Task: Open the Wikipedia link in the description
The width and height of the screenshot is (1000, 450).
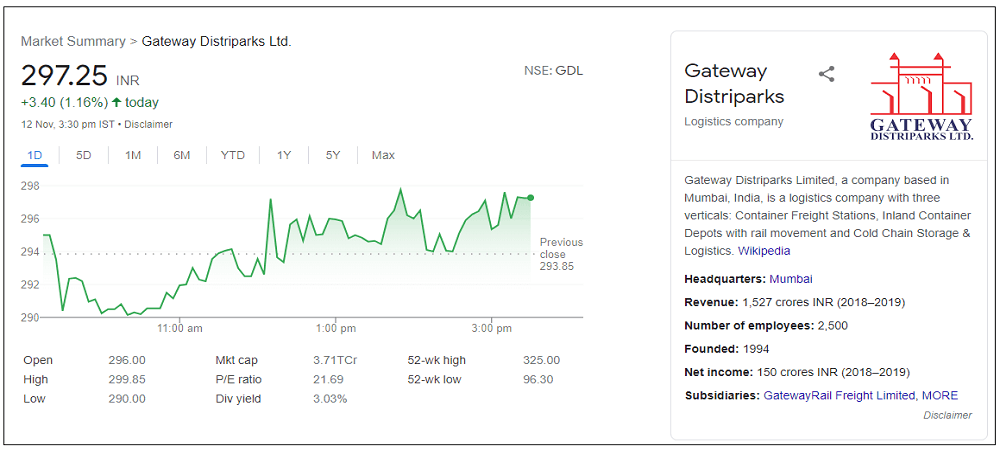Action: coord(764,251)
